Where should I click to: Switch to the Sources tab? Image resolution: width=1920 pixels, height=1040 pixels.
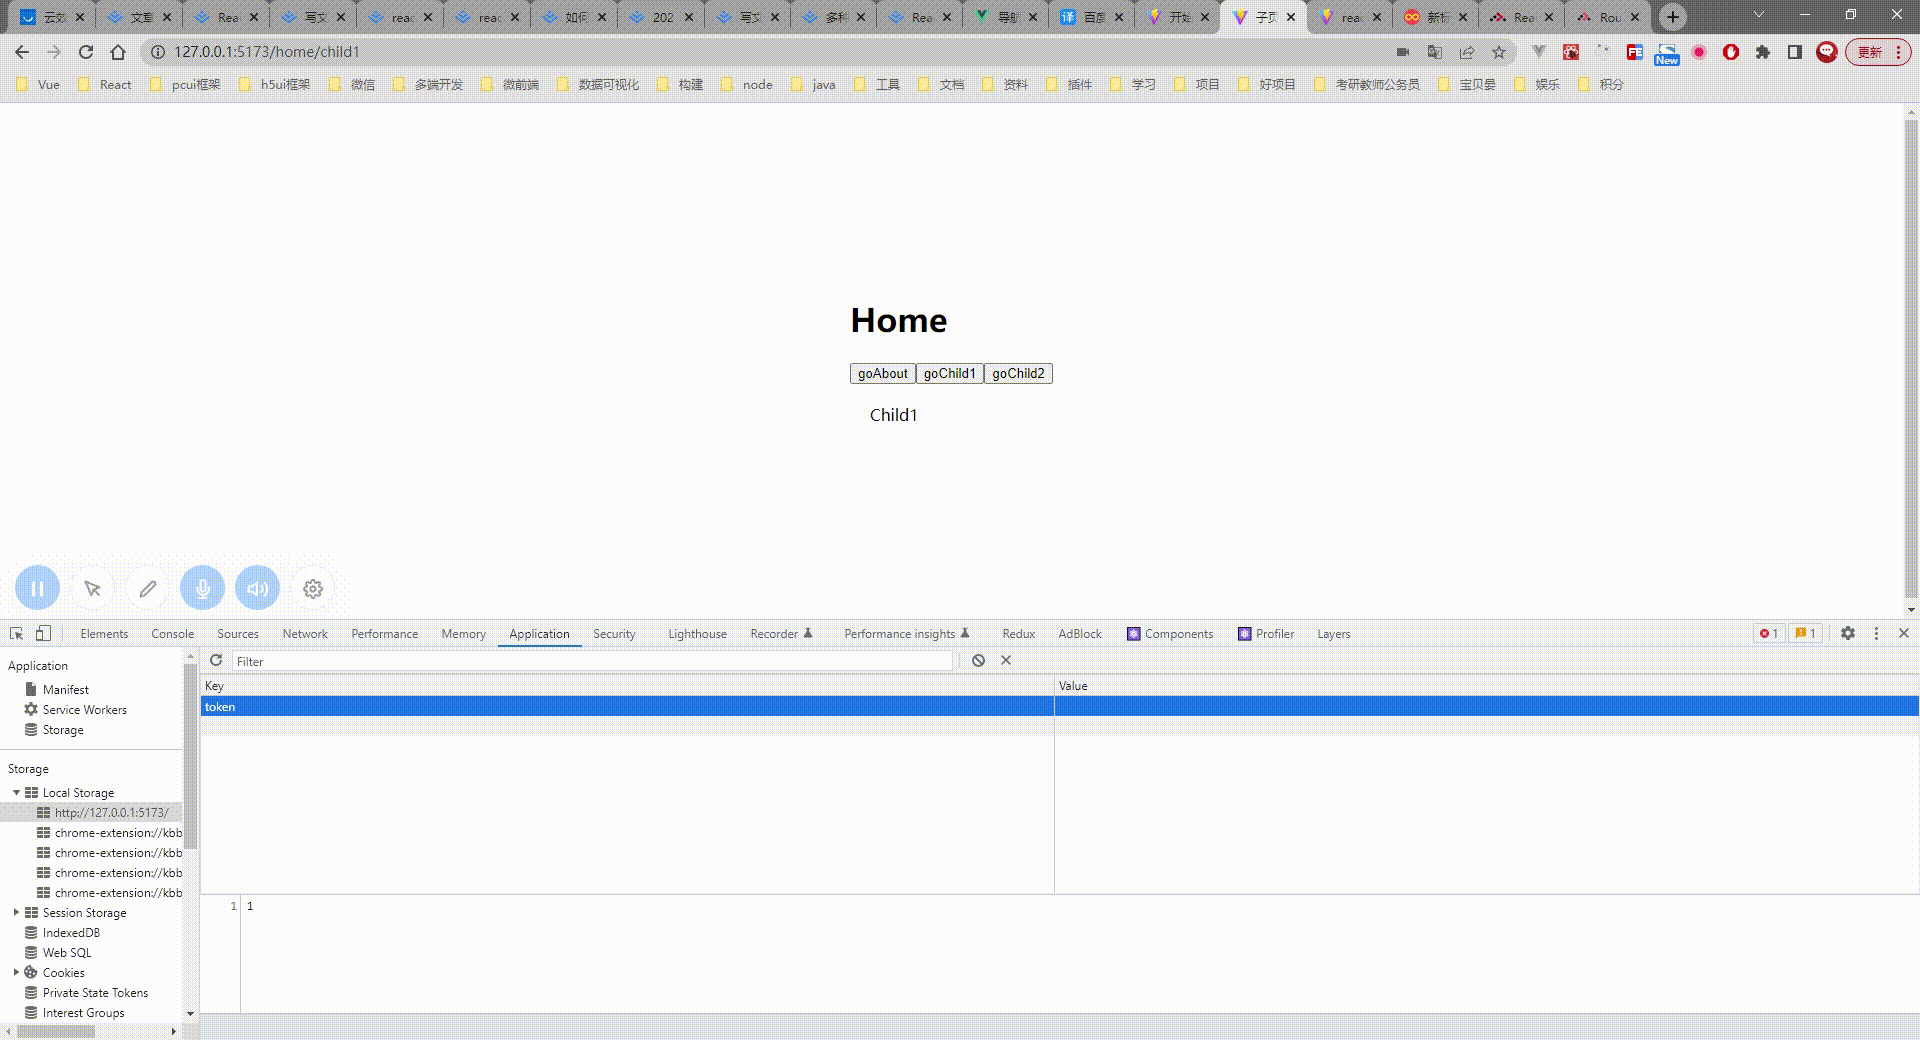[x=238, y=634]
